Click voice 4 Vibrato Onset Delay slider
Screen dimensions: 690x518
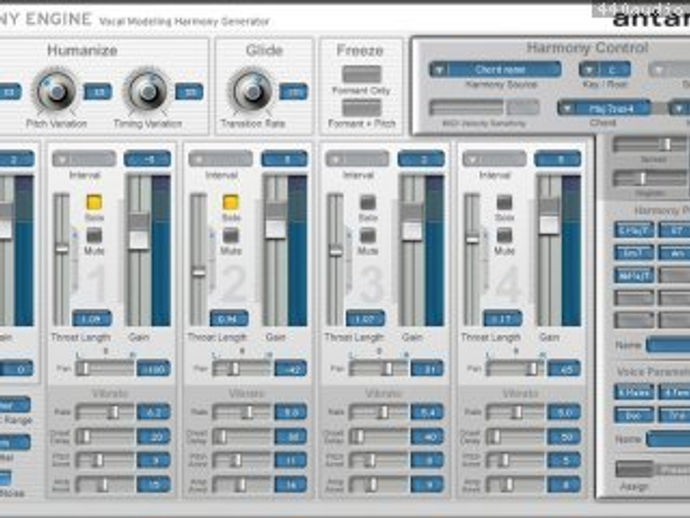coord(515,437)
